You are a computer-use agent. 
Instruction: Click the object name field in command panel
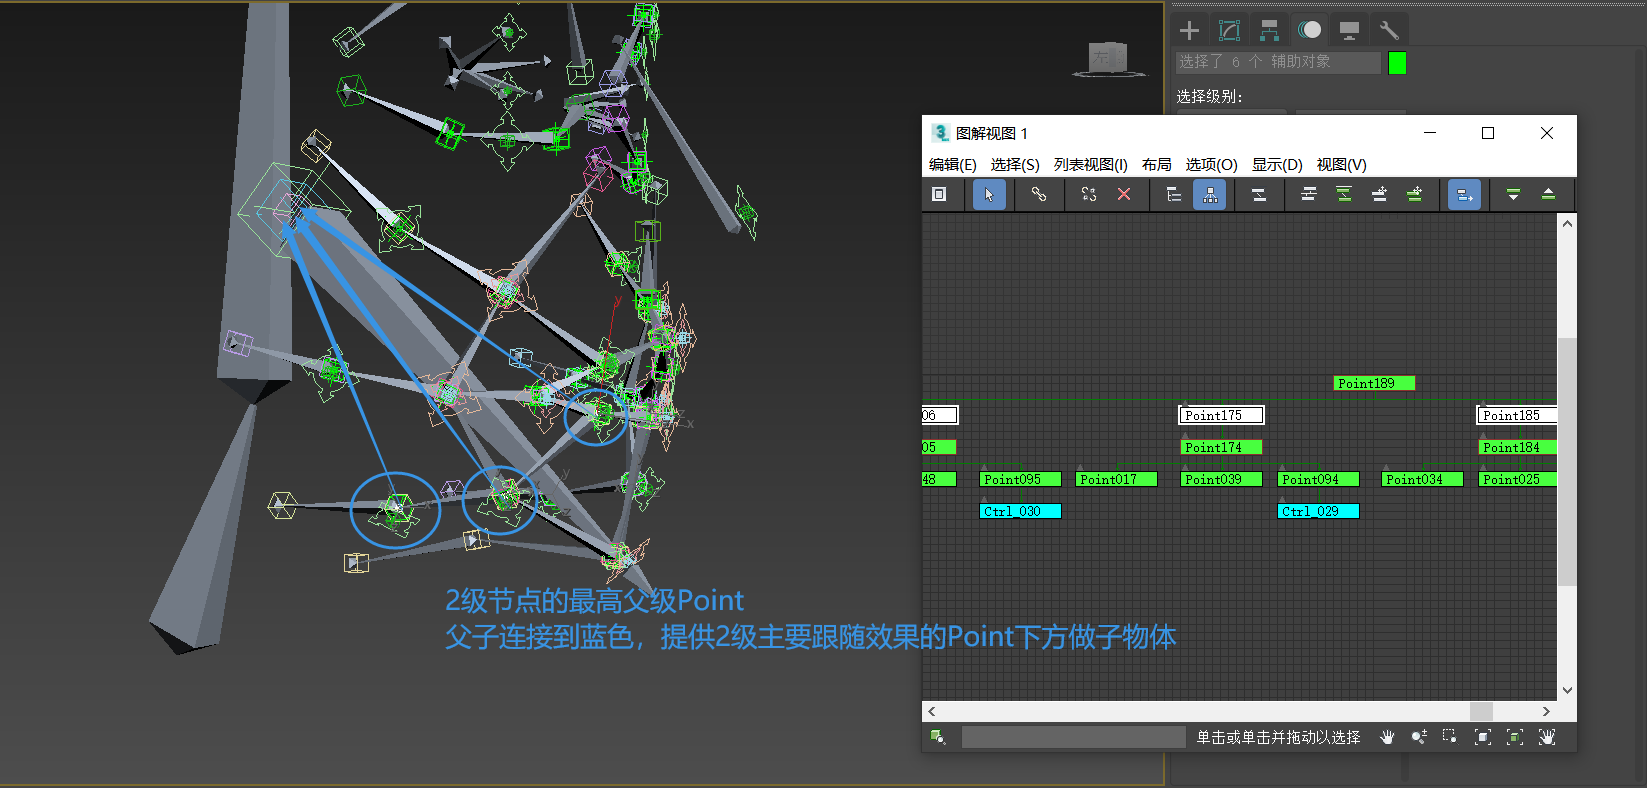pos(1278,62)
